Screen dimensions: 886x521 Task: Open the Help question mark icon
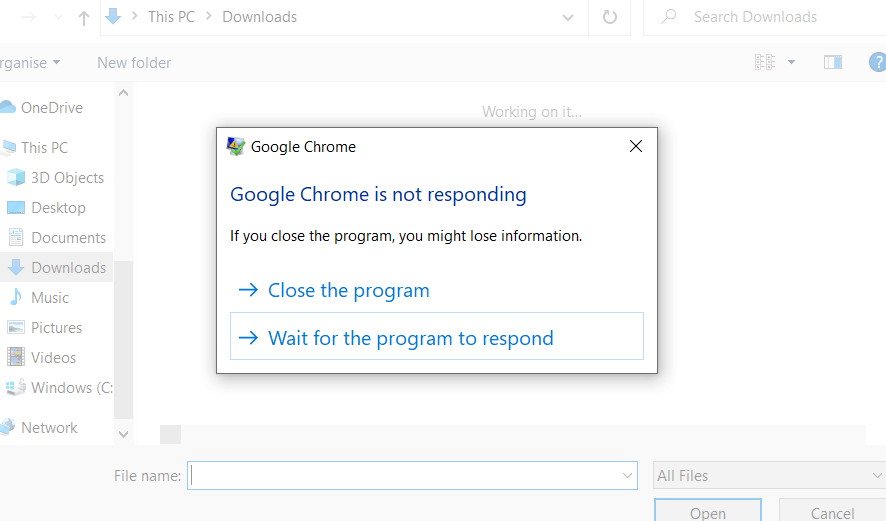pyautogui.click(x=878, y=62)
